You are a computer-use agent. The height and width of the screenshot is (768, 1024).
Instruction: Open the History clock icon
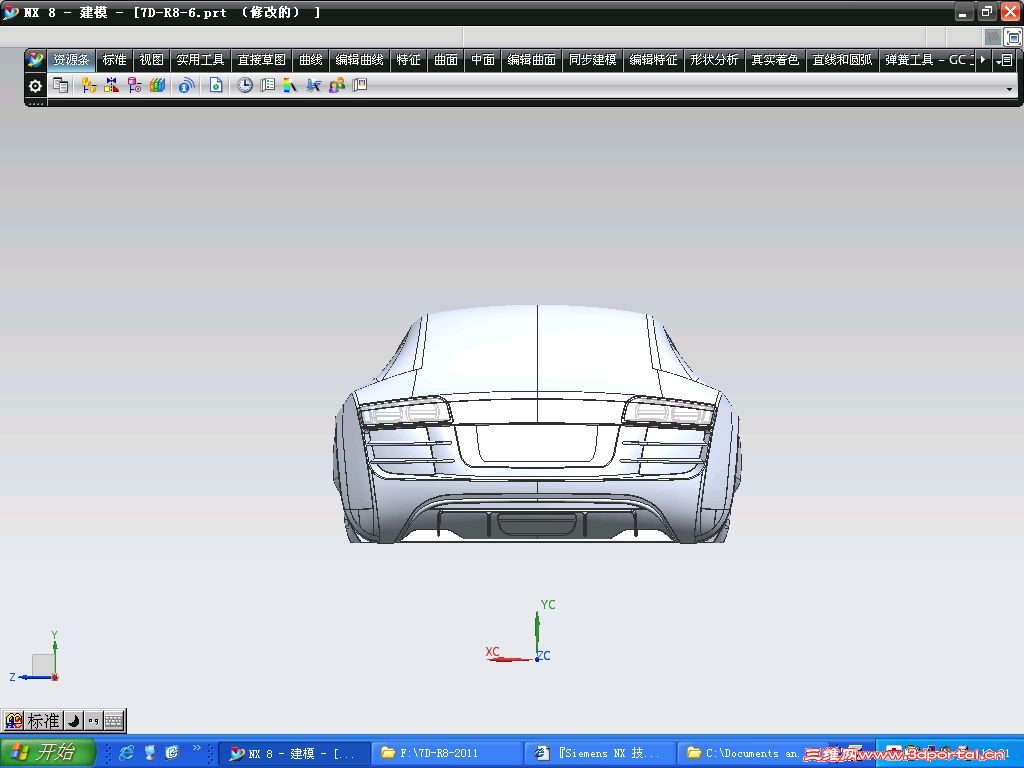[244, 85]
